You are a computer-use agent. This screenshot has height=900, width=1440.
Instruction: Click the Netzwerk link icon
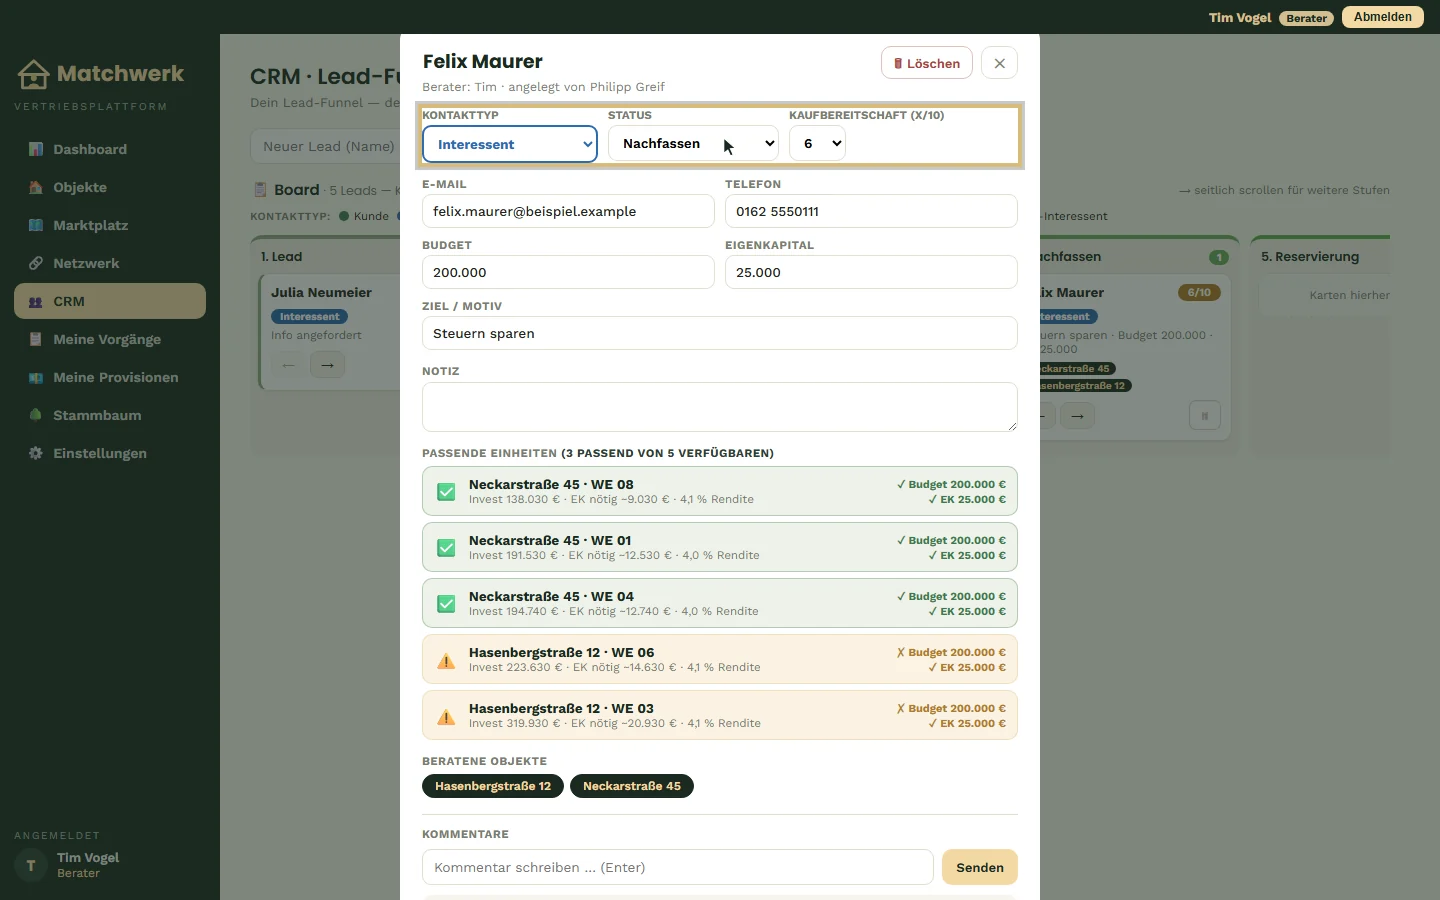pos(36,263)
